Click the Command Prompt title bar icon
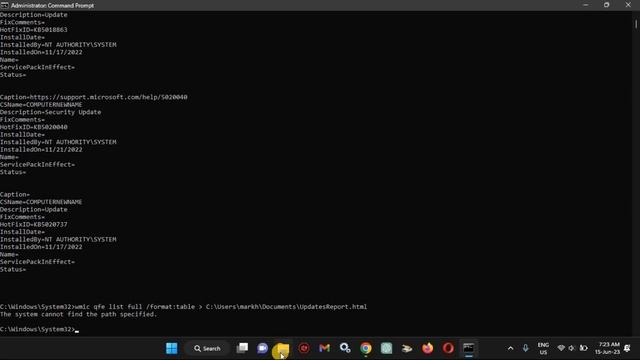The width and height of the screenshot is (640, 360). [4, 5]
